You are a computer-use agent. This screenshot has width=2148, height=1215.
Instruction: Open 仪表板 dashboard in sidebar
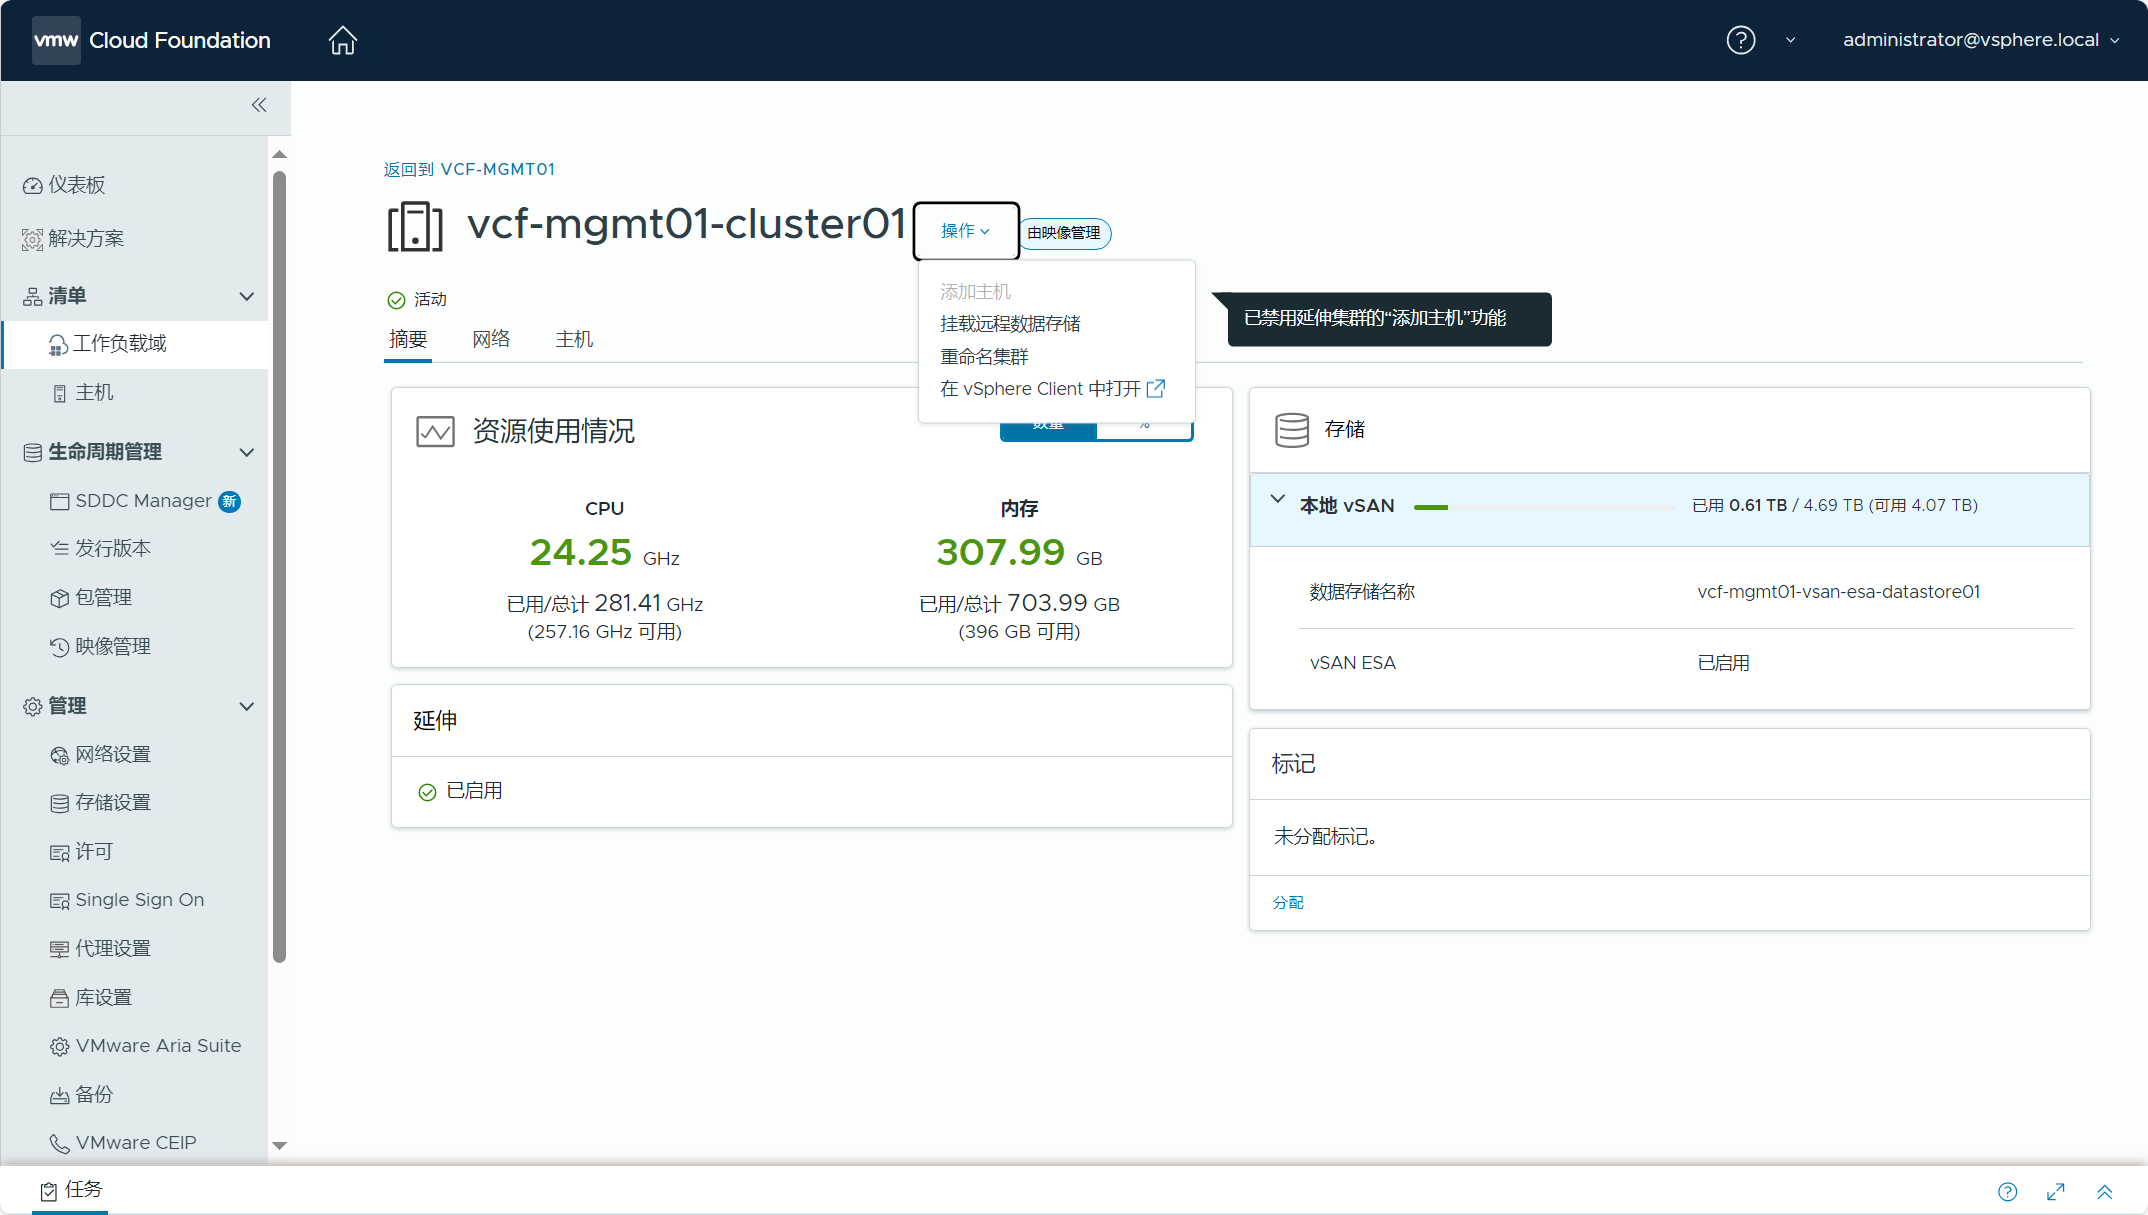click(77, 185)
